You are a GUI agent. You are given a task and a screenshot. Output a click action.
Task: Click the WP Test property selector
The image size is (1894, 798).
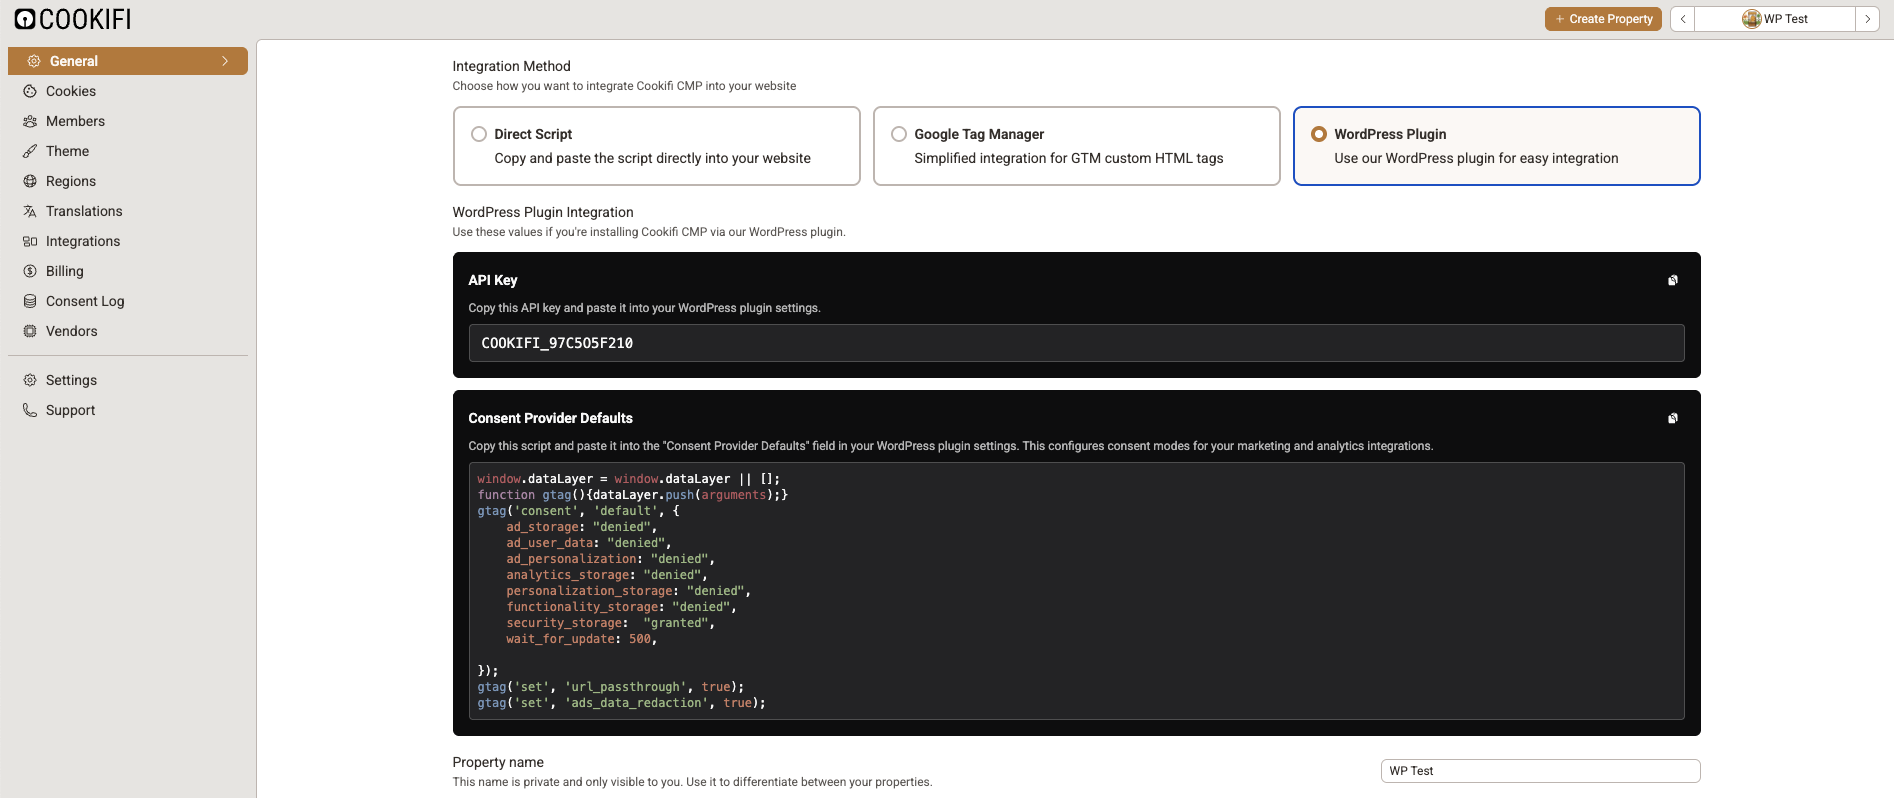pos(1775,19)
